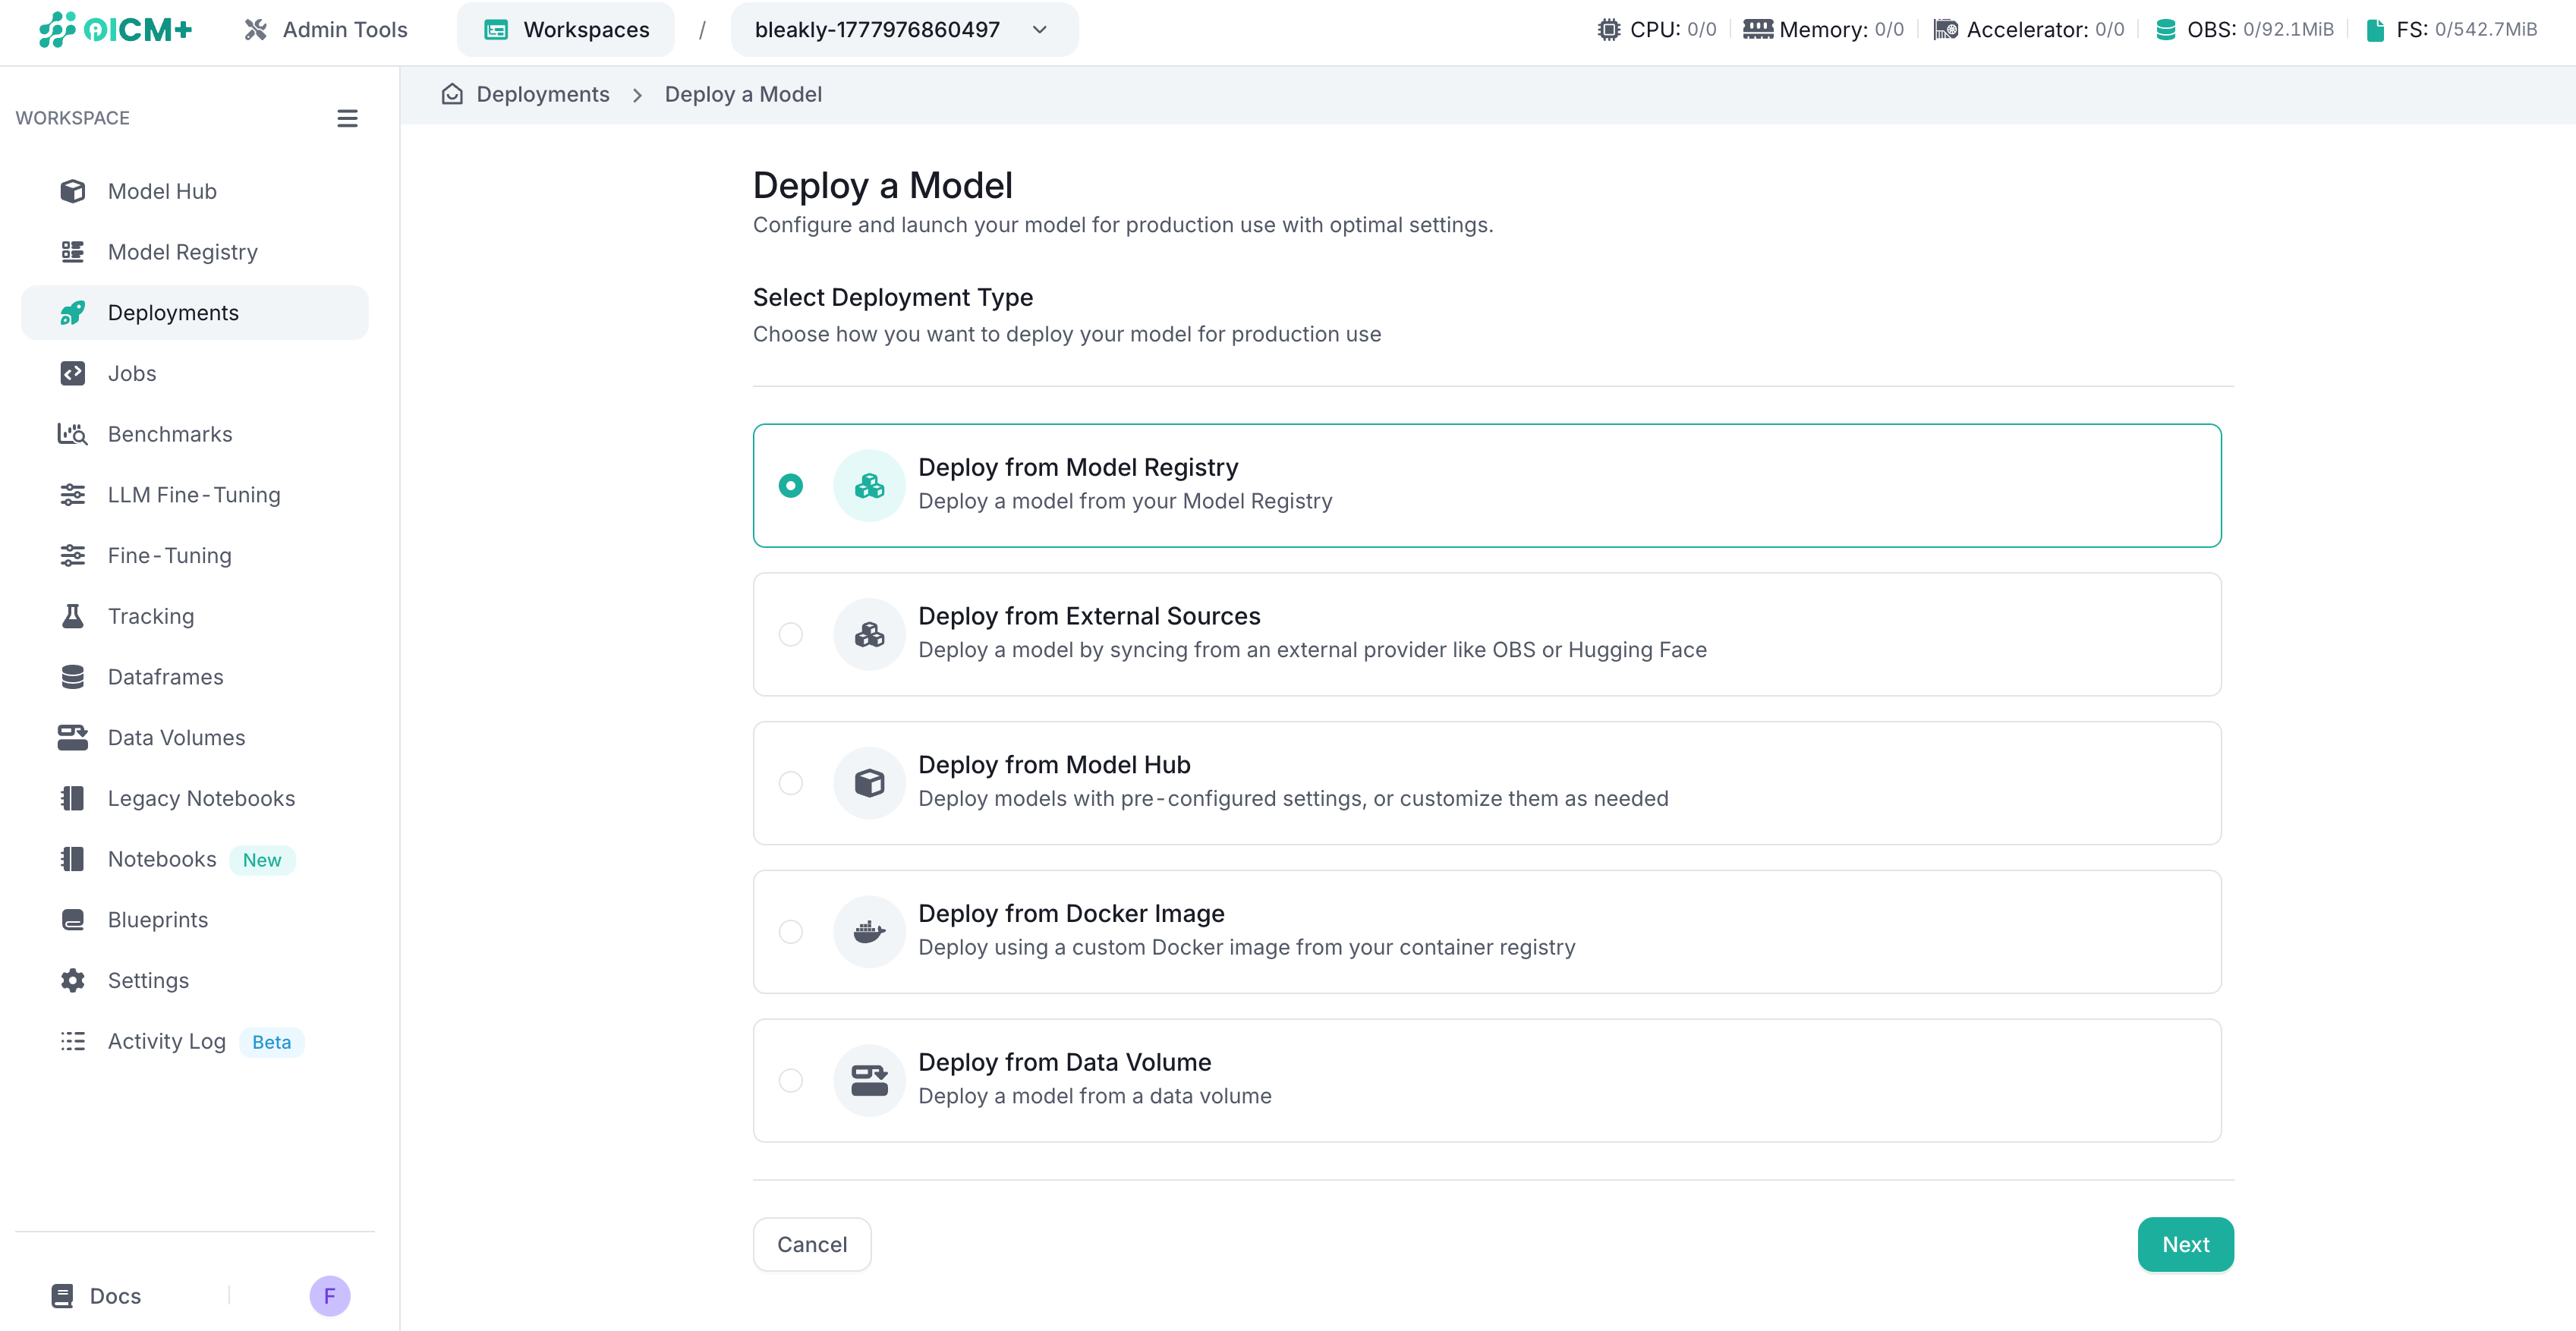This screenshot has height=1331, width=2576.
Task: Open the user avatar F
Action: [330, 1296]
